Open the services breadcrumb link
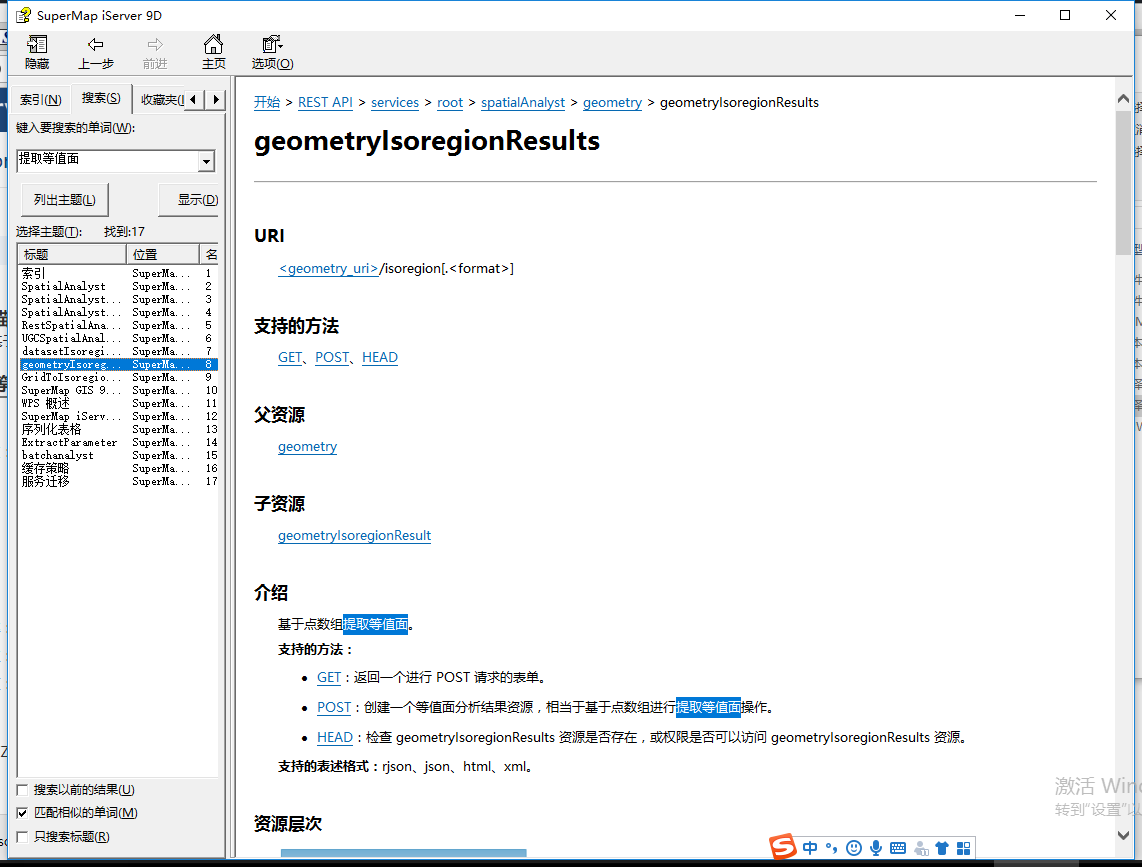This screenshot has width=1142, height=867. [x=395, y=103]
